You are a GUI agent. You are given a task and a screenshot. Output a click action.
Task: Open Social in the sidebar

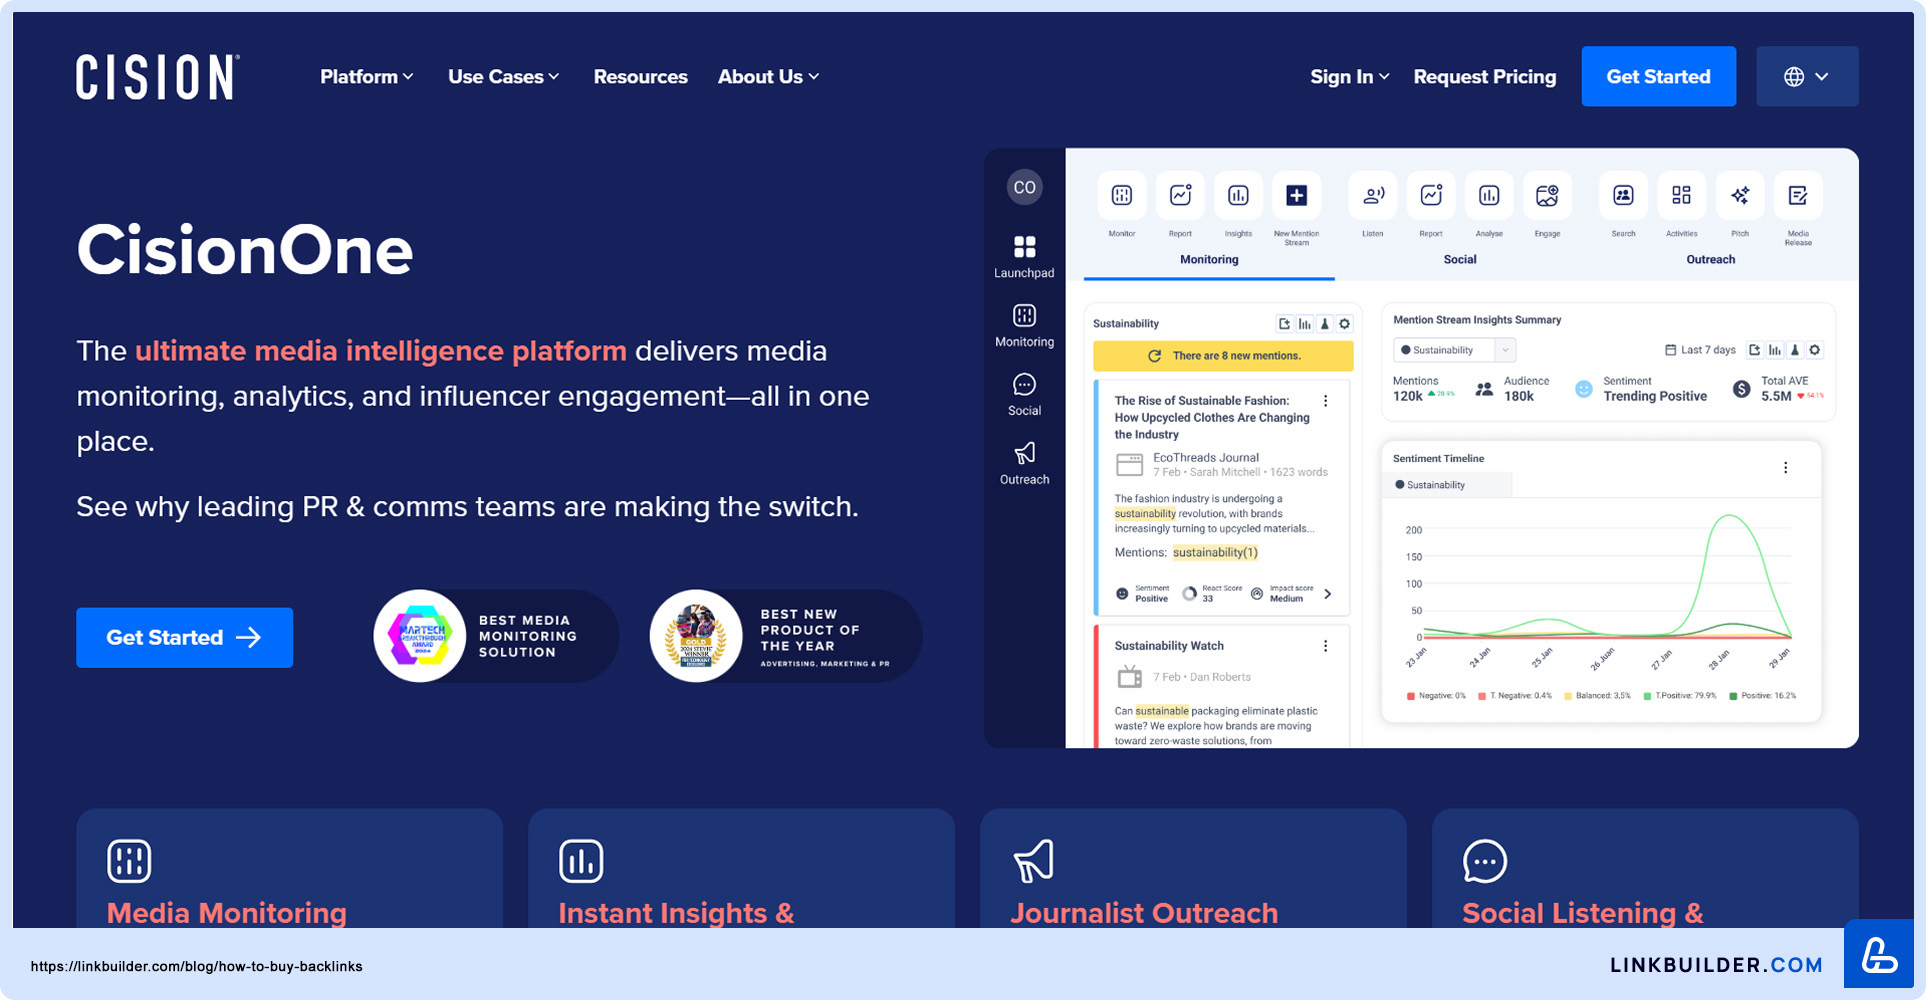coord(1024,394)
